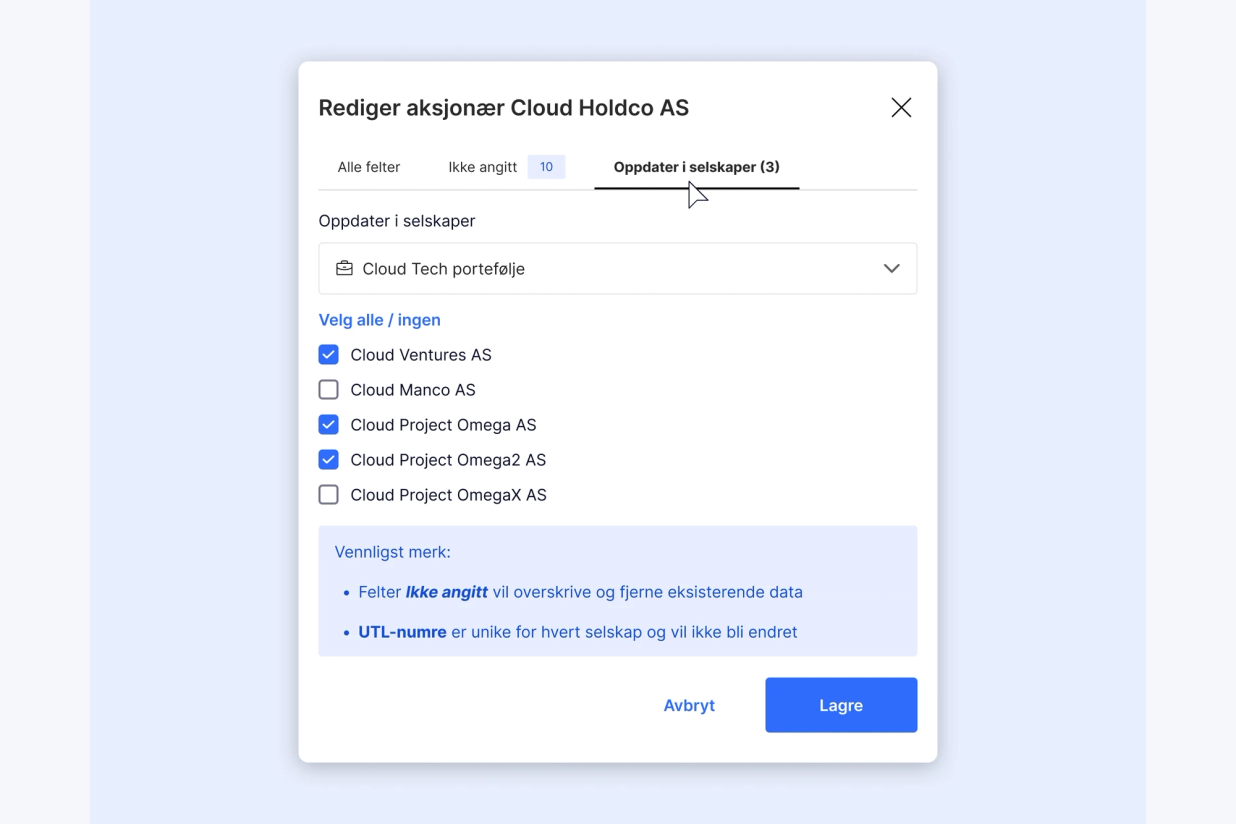Image resolution: width=1236 pixels, height=824 pixels.
Task: Click the badge showing 10
Action: coord(546,167)
